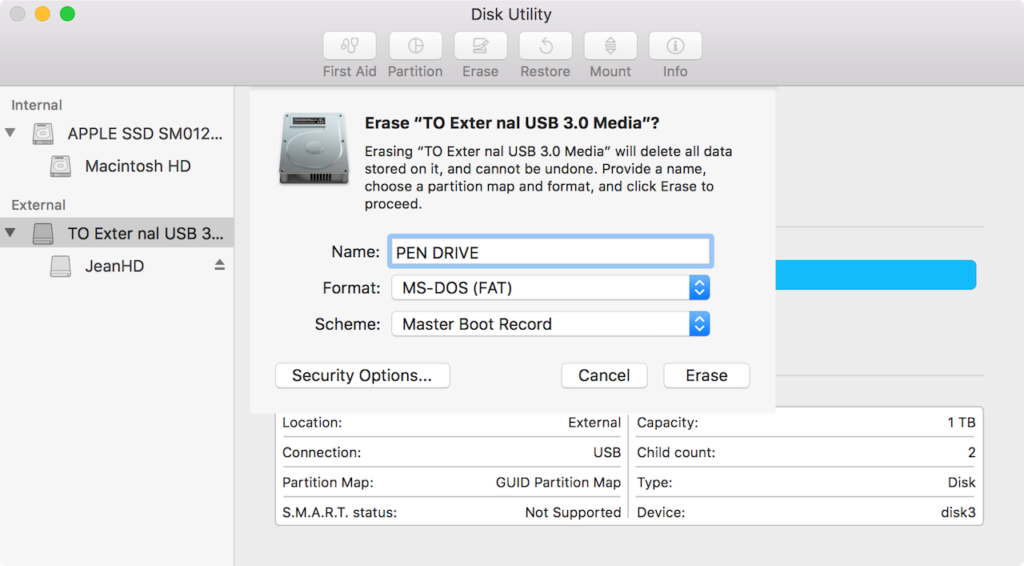The height and width of the screenshot is (566, 1024).
Task: Click the blue disk usage bar
Action: [875, 275]
